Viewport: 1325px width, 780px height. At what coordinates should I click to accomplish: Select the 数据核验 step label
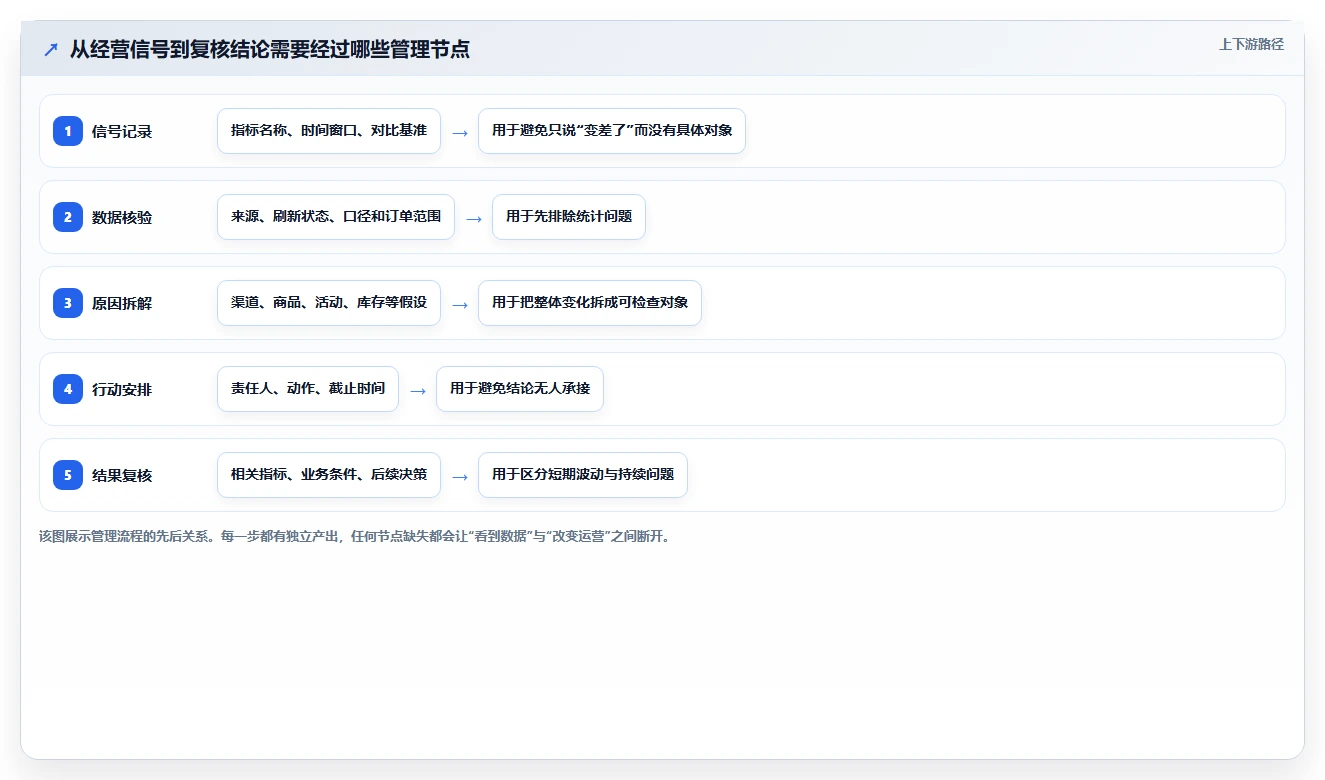click(122, 217)
